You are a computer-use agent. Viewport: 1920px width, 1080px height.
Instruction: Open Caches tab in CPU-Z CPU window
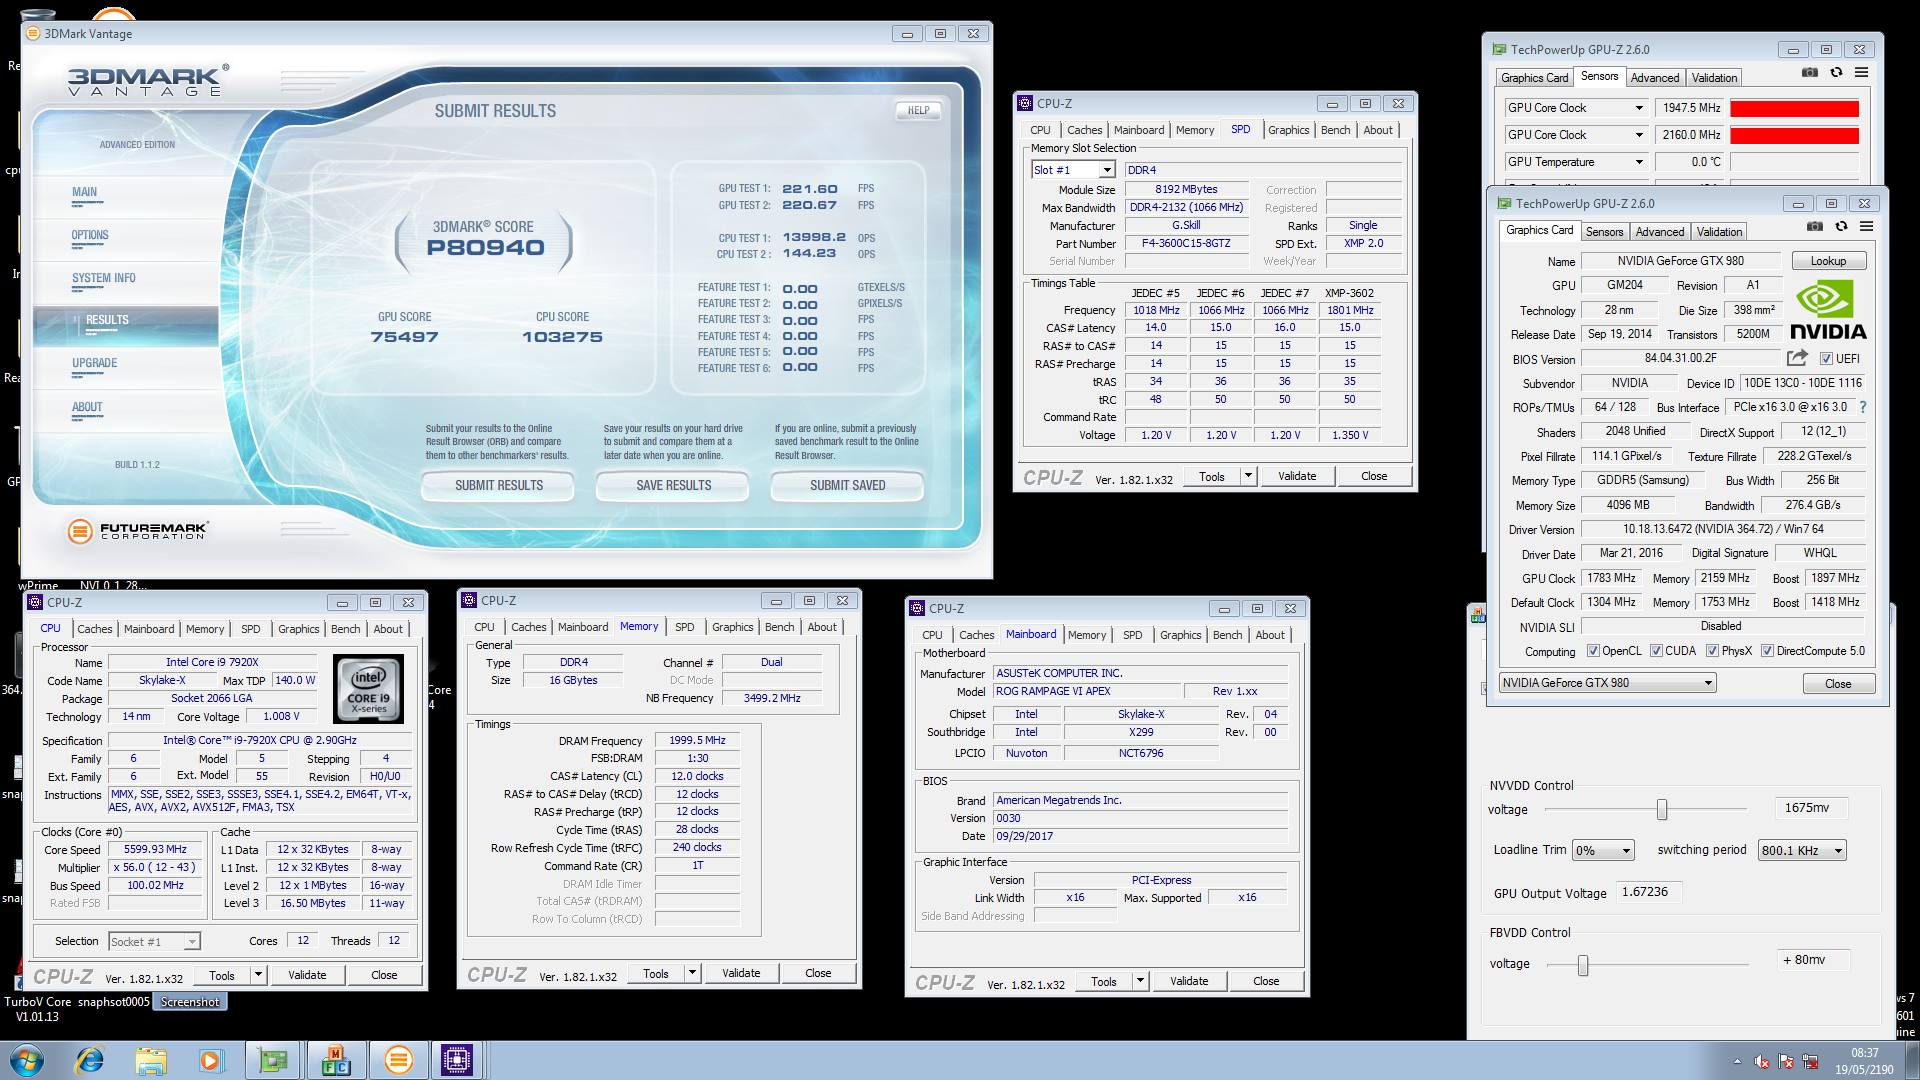coord(95,629)
